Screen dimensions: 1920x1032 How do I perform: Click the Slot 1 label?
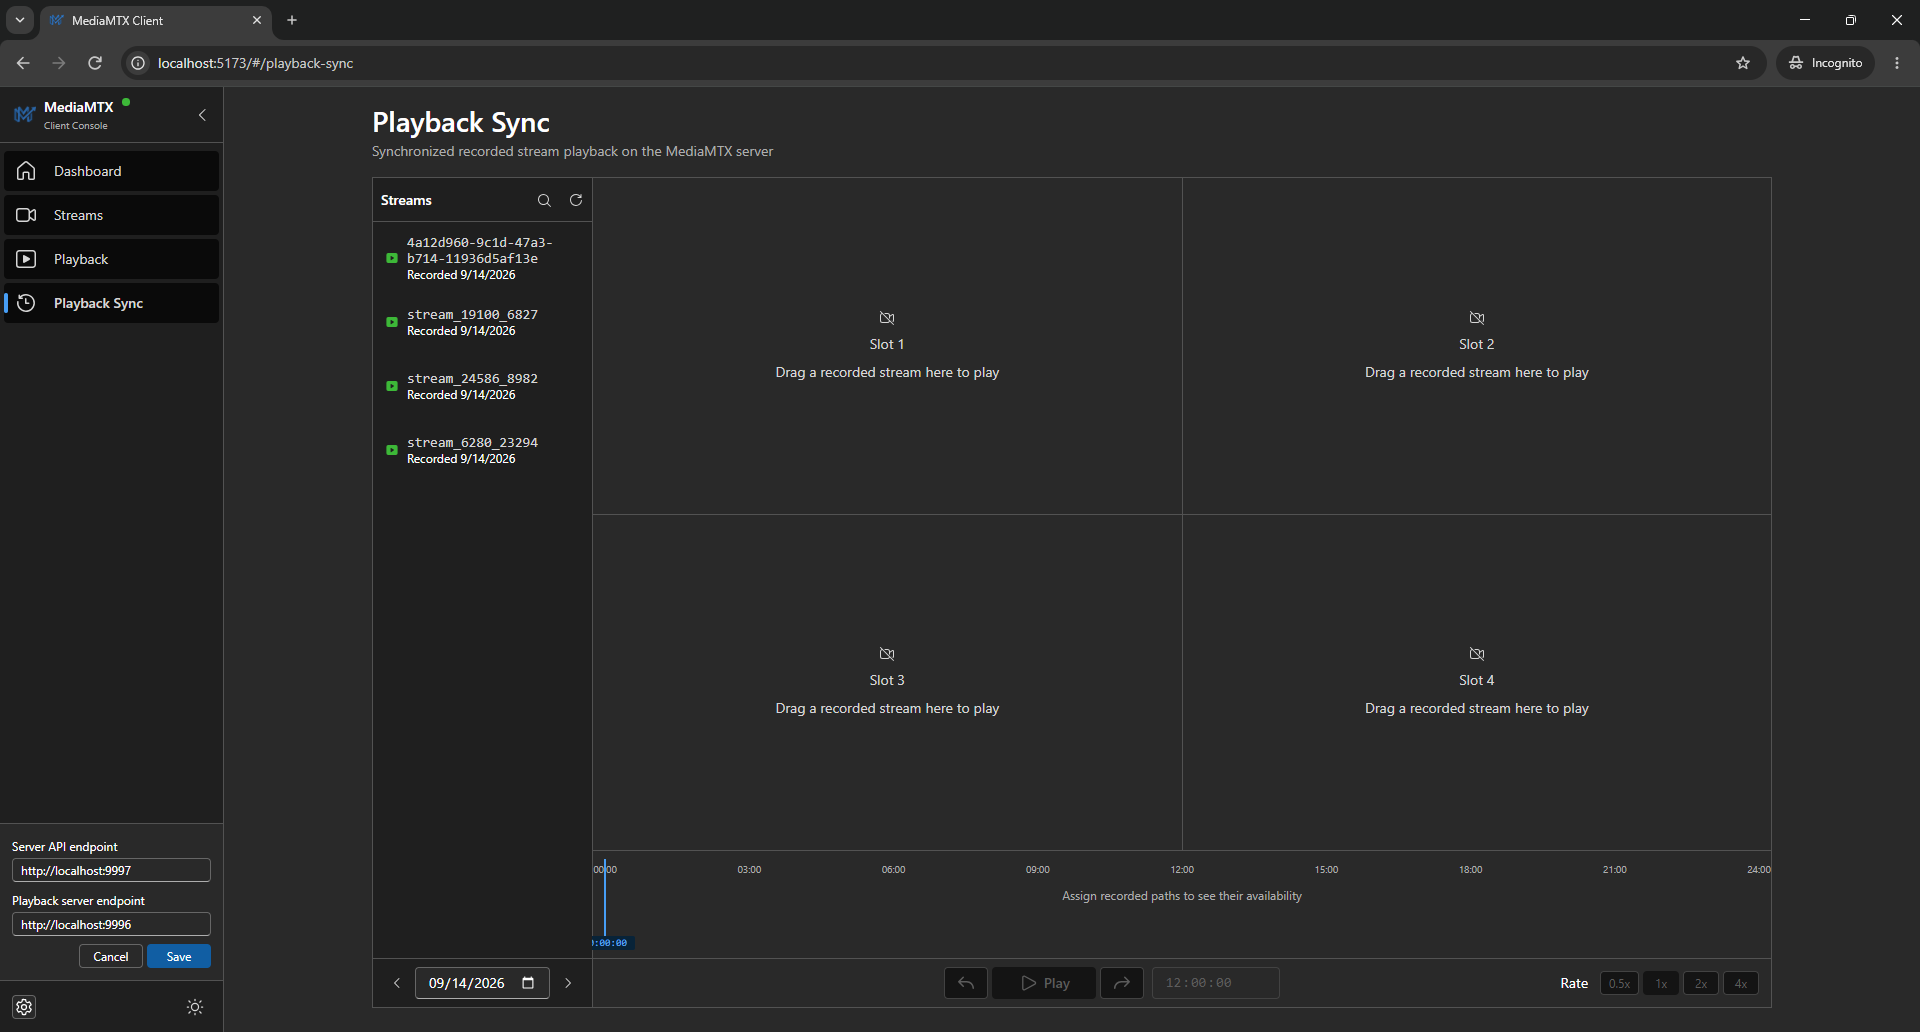click(887, 344)
